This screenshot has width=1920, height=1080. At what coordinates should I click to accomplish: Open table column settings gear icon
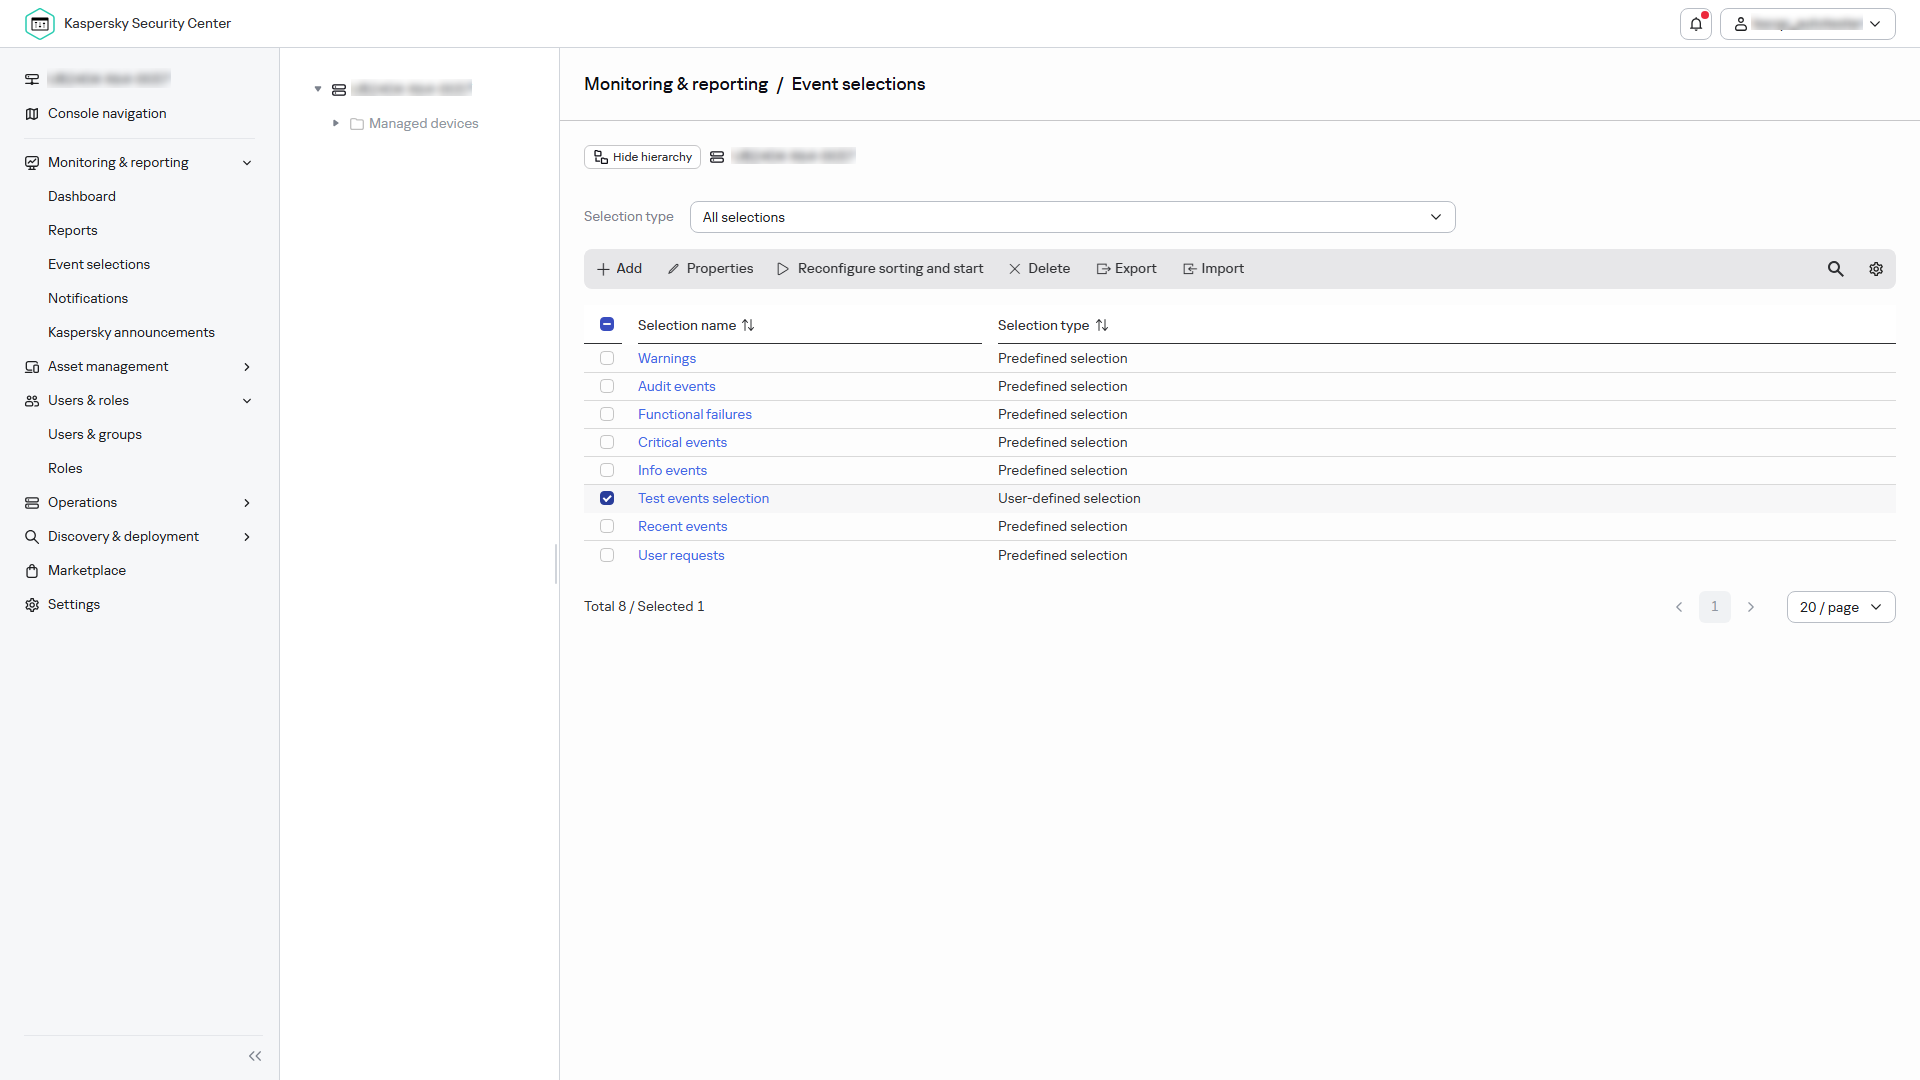point(1876,269)
